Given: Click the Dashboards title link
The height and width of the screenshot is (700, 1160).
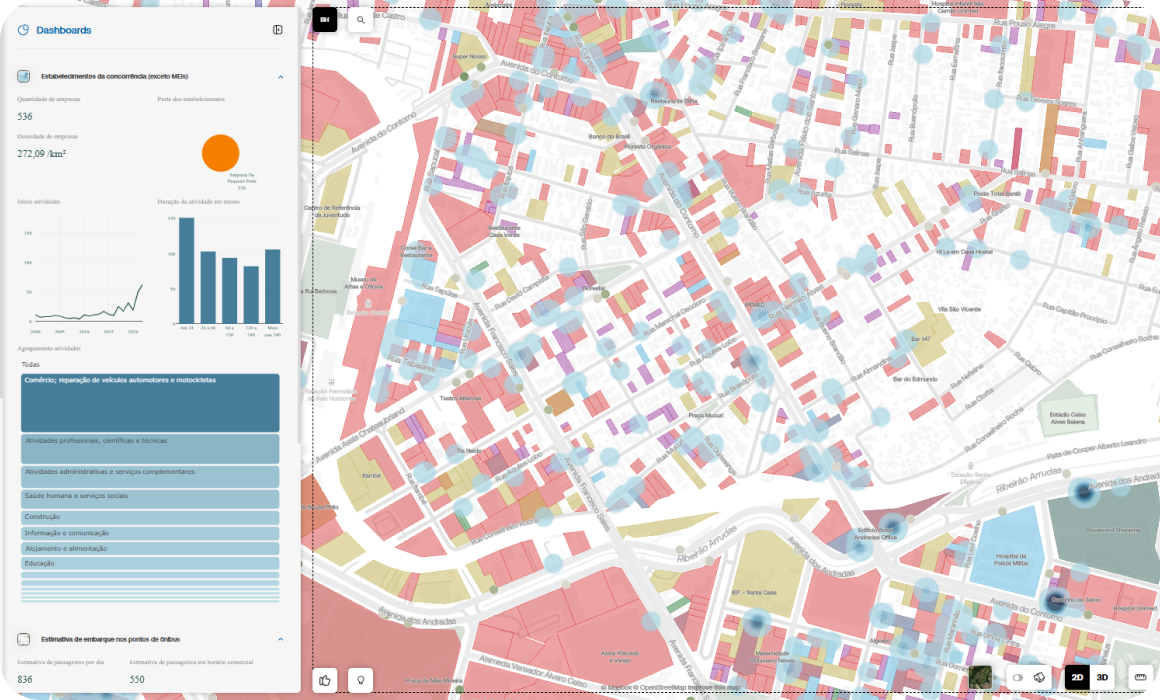Looking at the screenshot, I should pos(64,30).
